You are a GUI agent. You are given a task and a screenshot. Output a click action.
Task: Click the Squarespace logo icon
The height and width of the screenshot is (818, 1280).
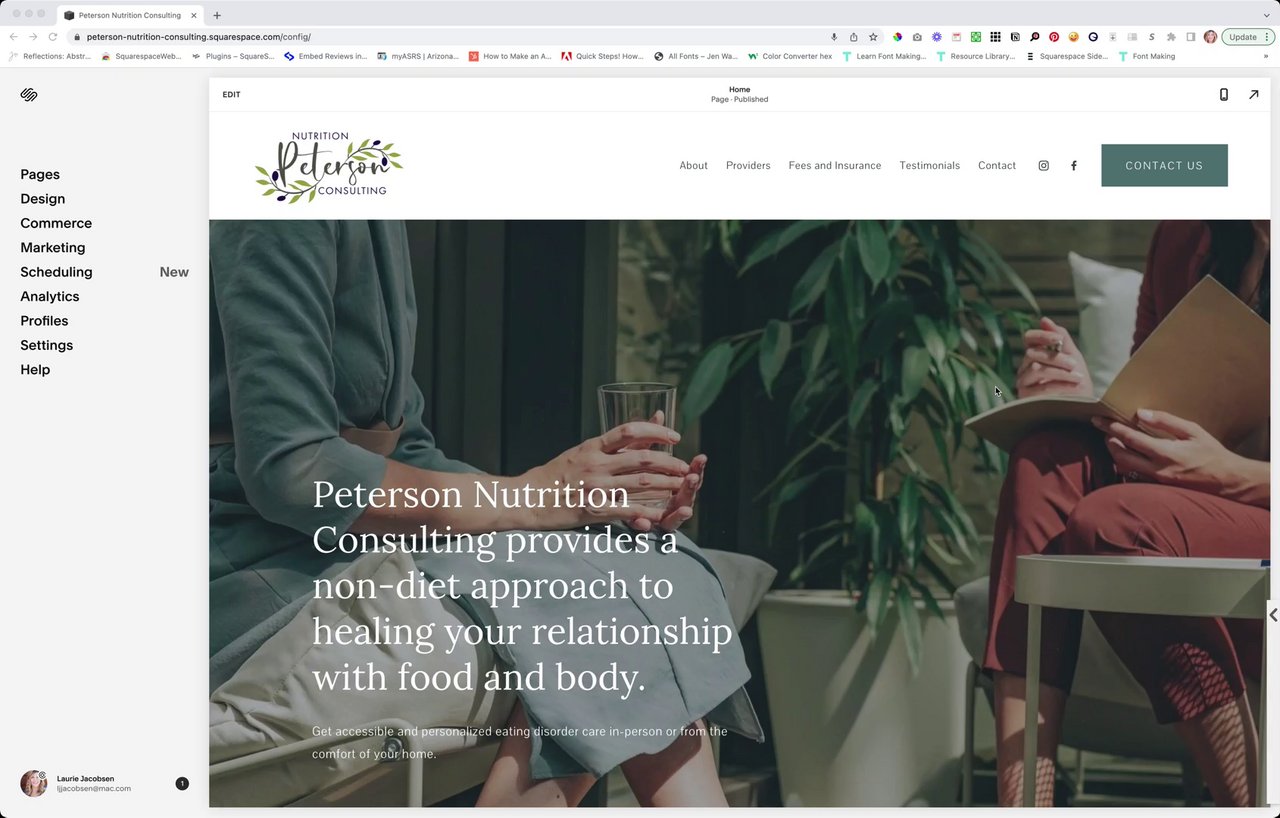click(29, 95)
